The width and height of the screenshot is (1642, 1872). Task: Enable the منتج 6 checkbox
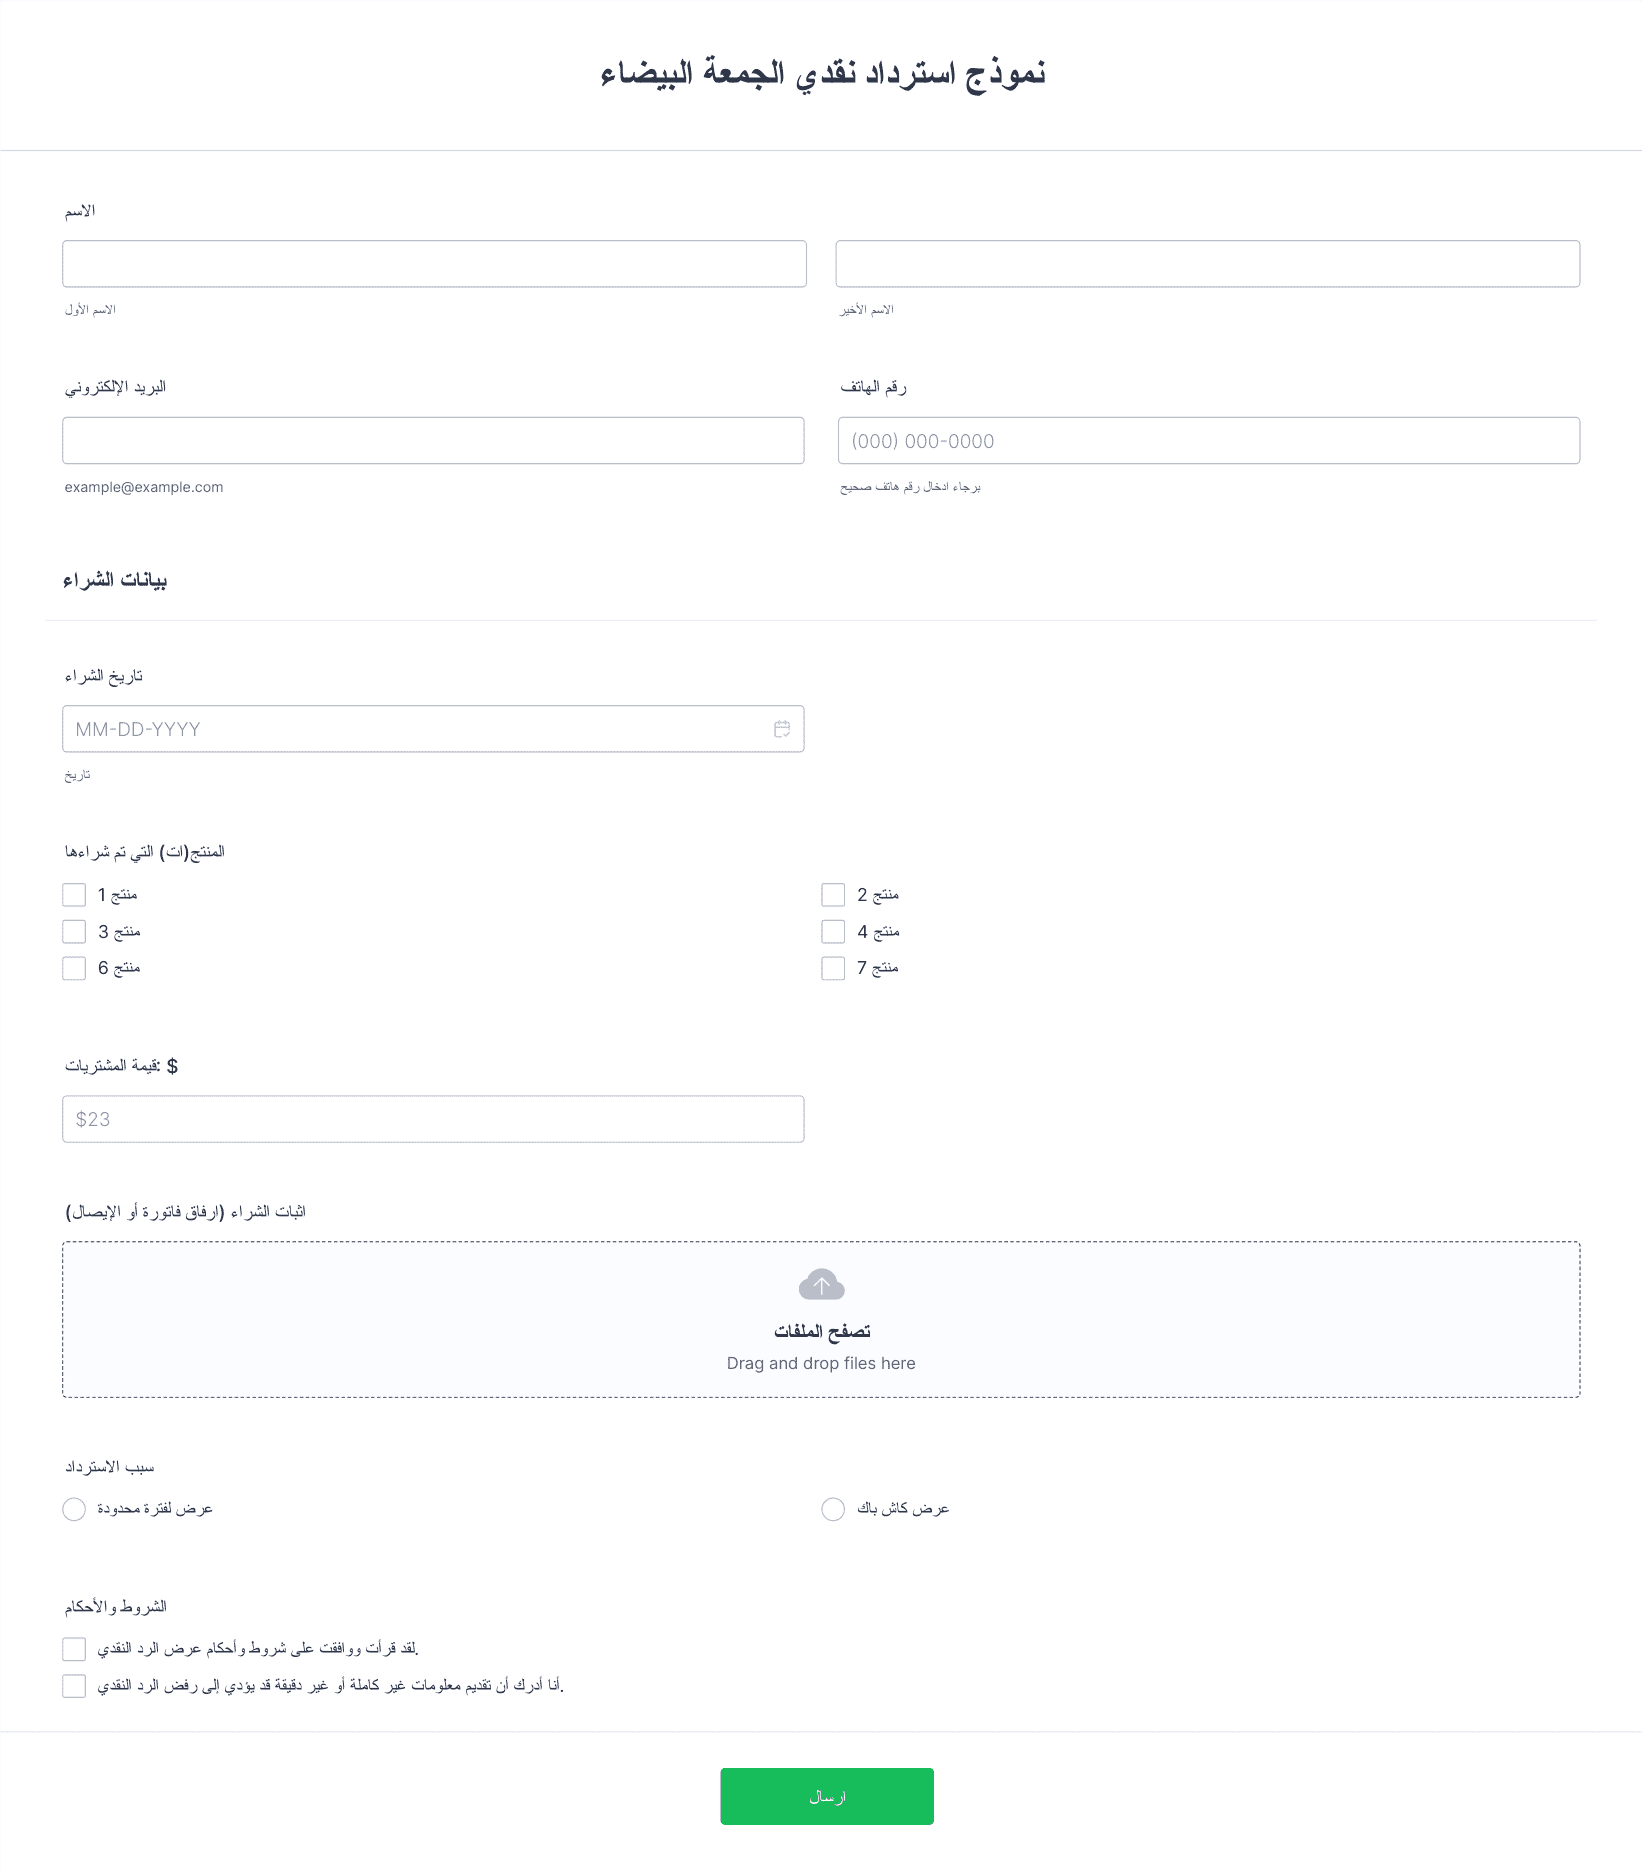point(74,968)
